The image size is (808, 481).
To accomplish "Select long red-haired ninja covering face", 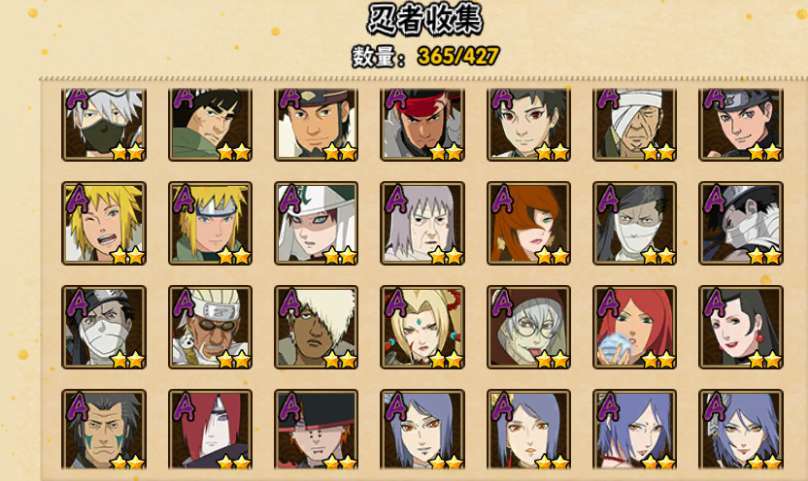I will coord(210,429).
